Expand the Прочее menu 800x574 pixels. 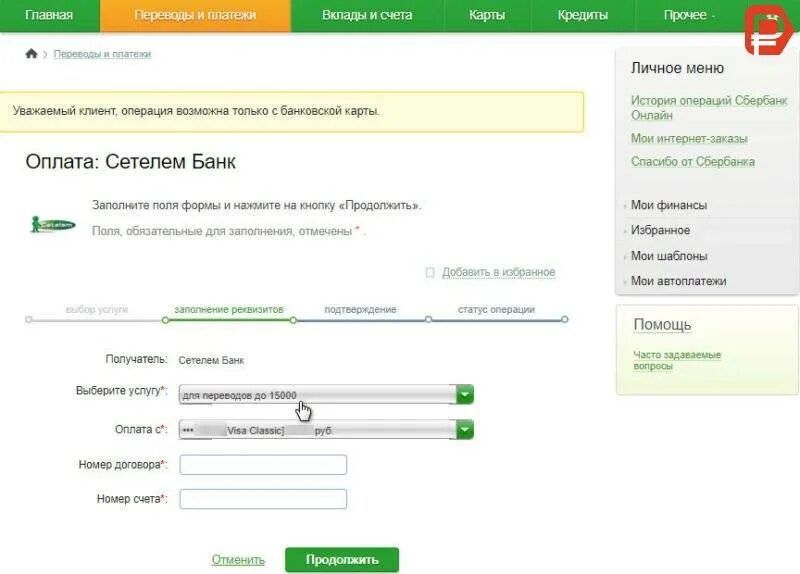coord(689,15)
